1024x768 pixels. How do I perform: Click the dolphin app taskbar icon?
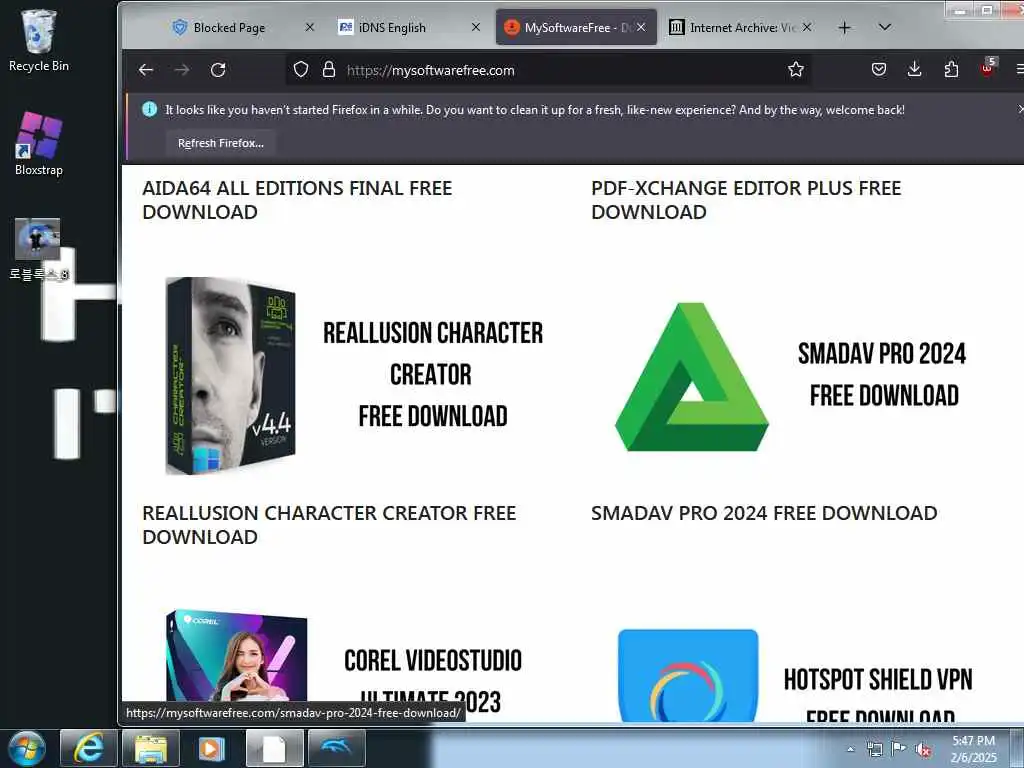[x=336, y=748]
